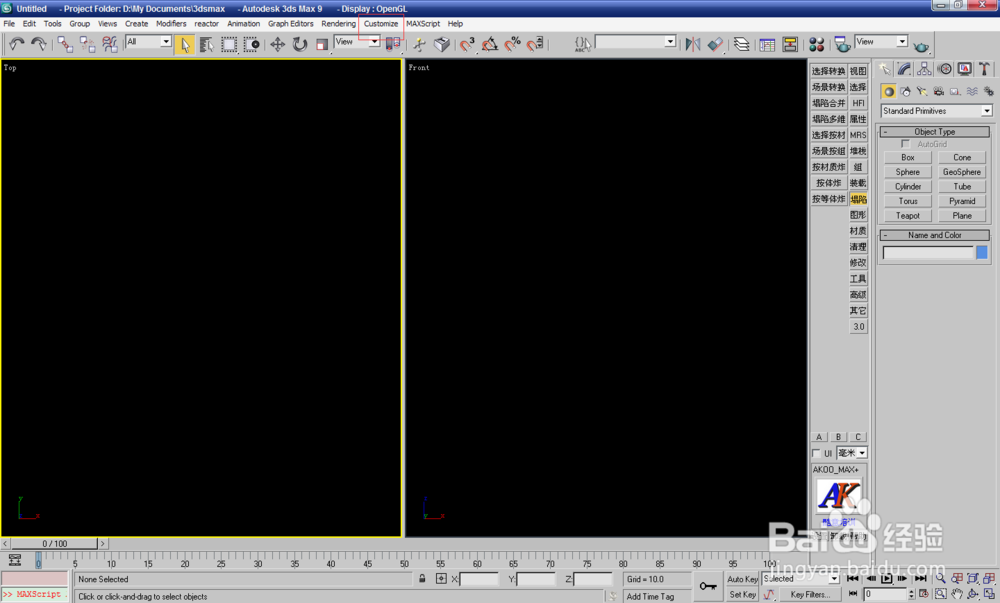1000x603 pixels.
Task: Click the object name input field
Action: pos(928,252)
